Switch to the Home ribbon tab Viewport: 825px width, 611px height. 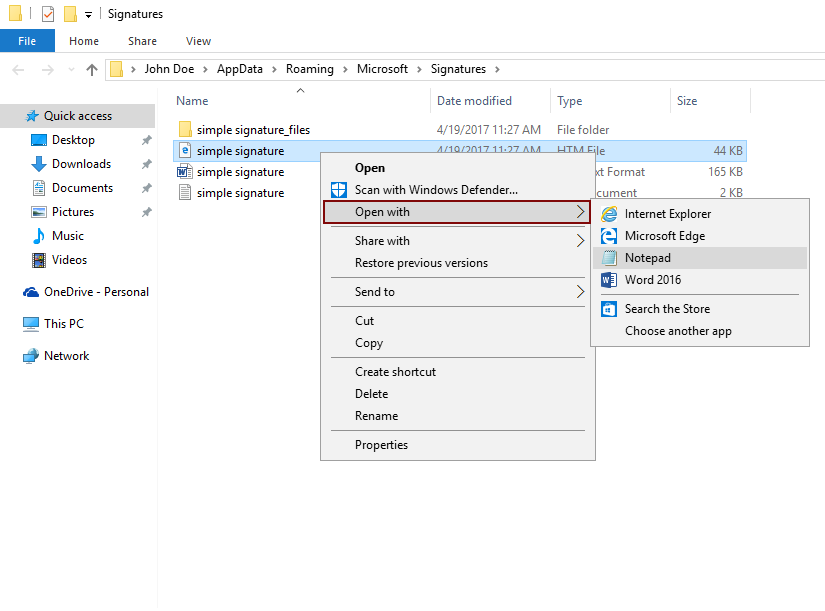click(x=84, y=41)
